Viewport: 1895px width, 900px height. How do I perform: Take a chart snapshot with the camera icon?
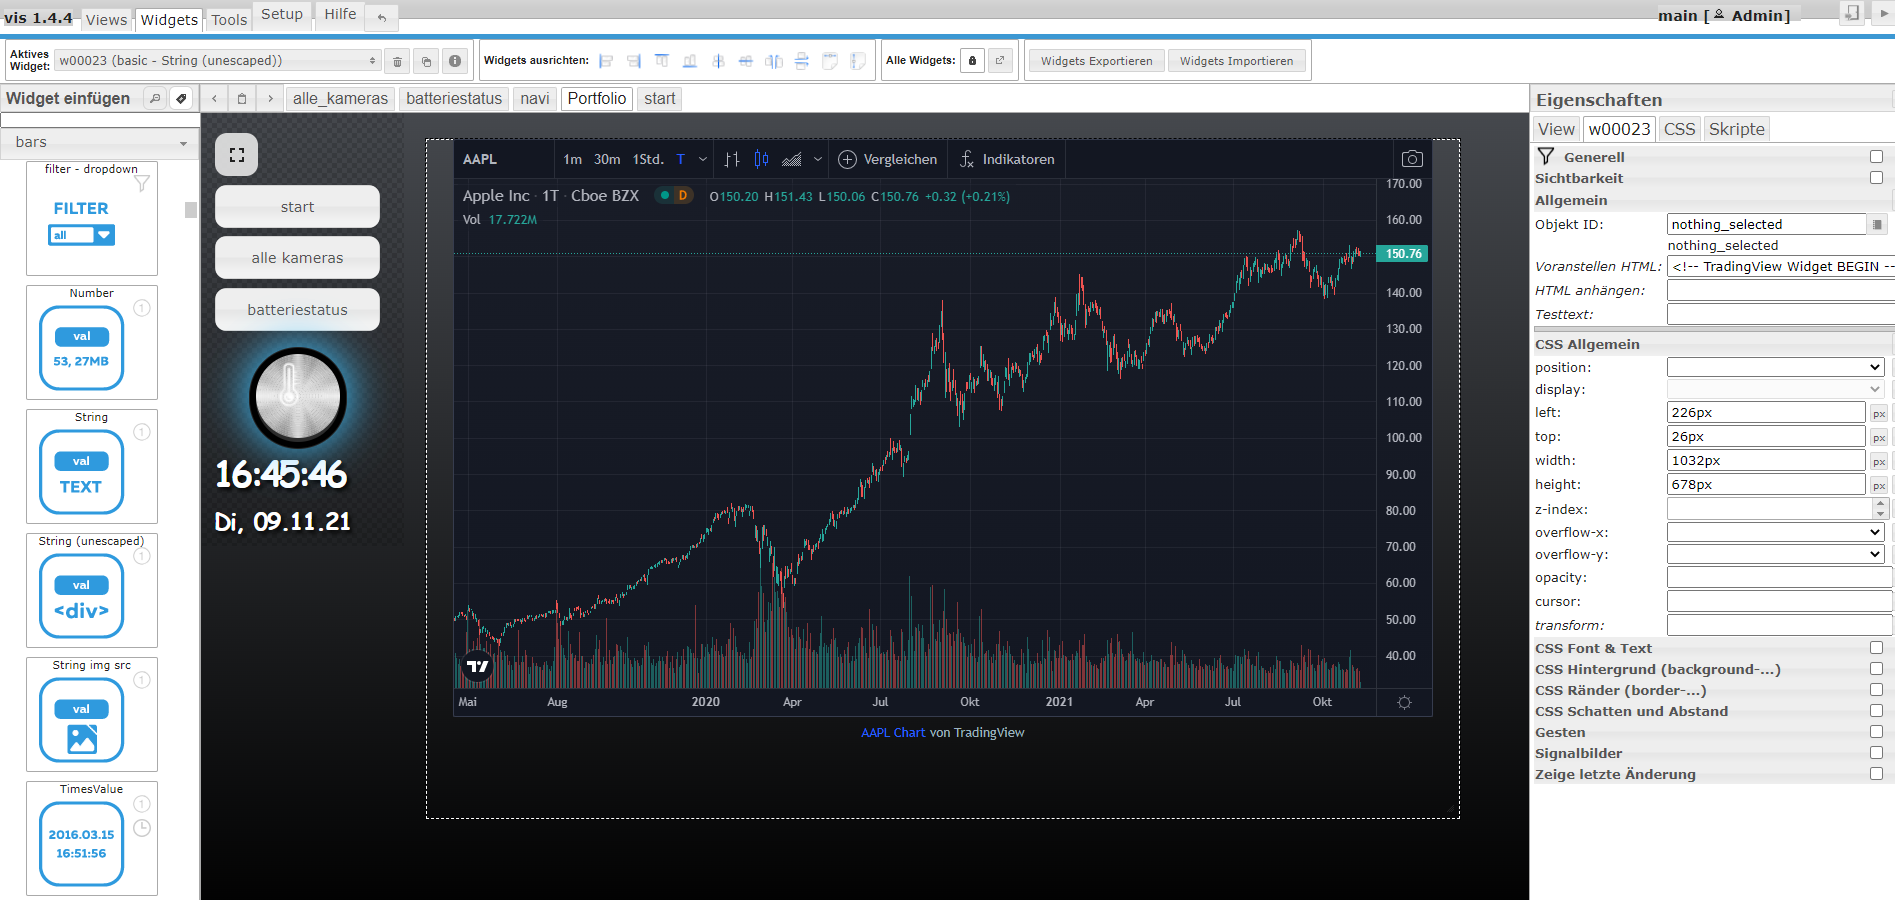click(1412, 159)
